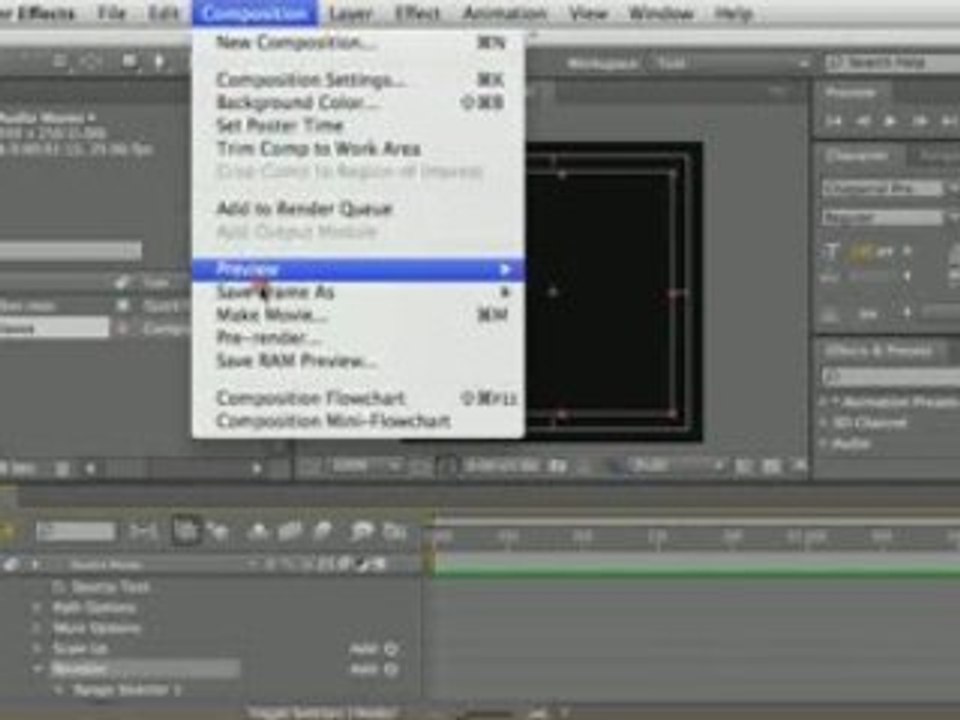Click timeline search field
This screenshot has height=720, width=960.
(x=76, y=531)
